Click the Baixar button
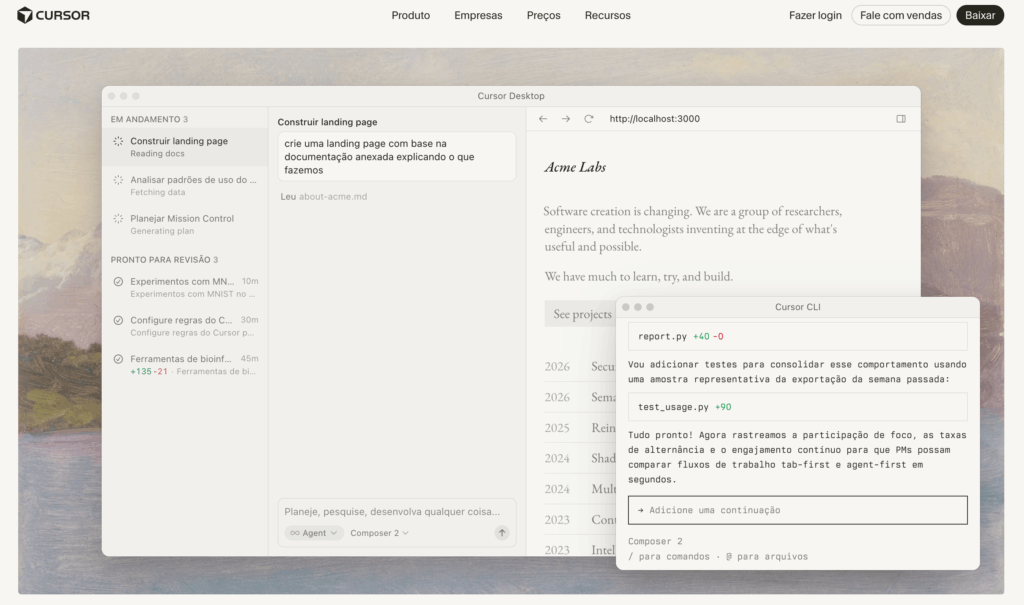This screenshot has height=605, width=1024. [x=980, y=15]
